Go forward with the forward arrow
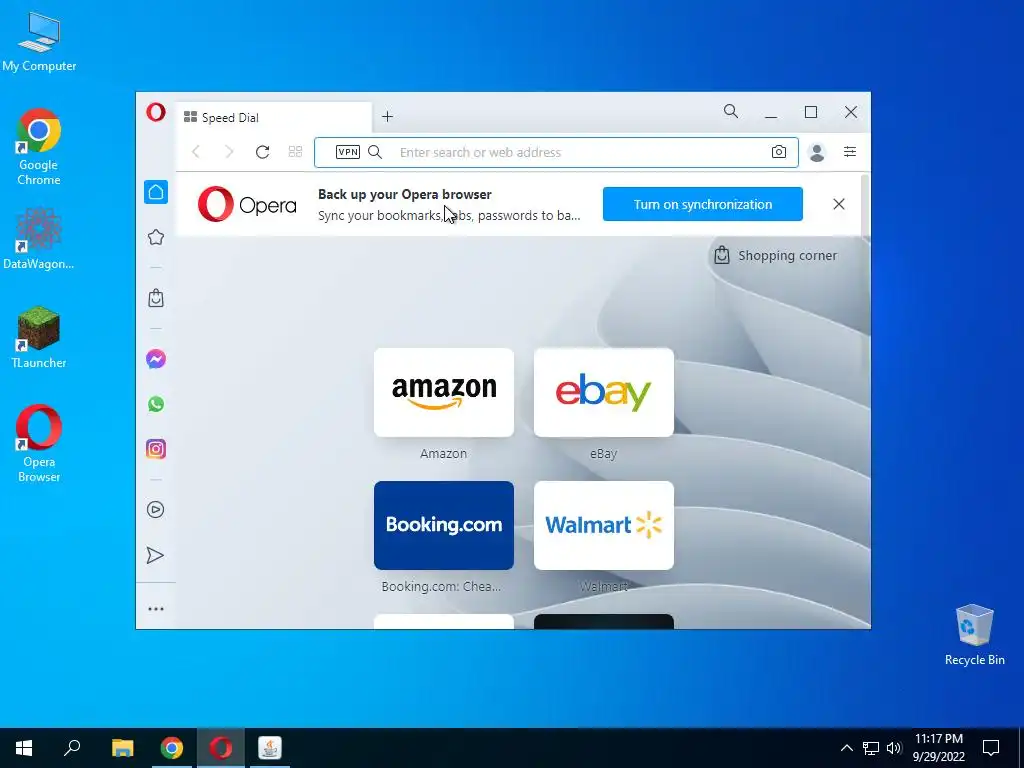 (x=229, y=152)
